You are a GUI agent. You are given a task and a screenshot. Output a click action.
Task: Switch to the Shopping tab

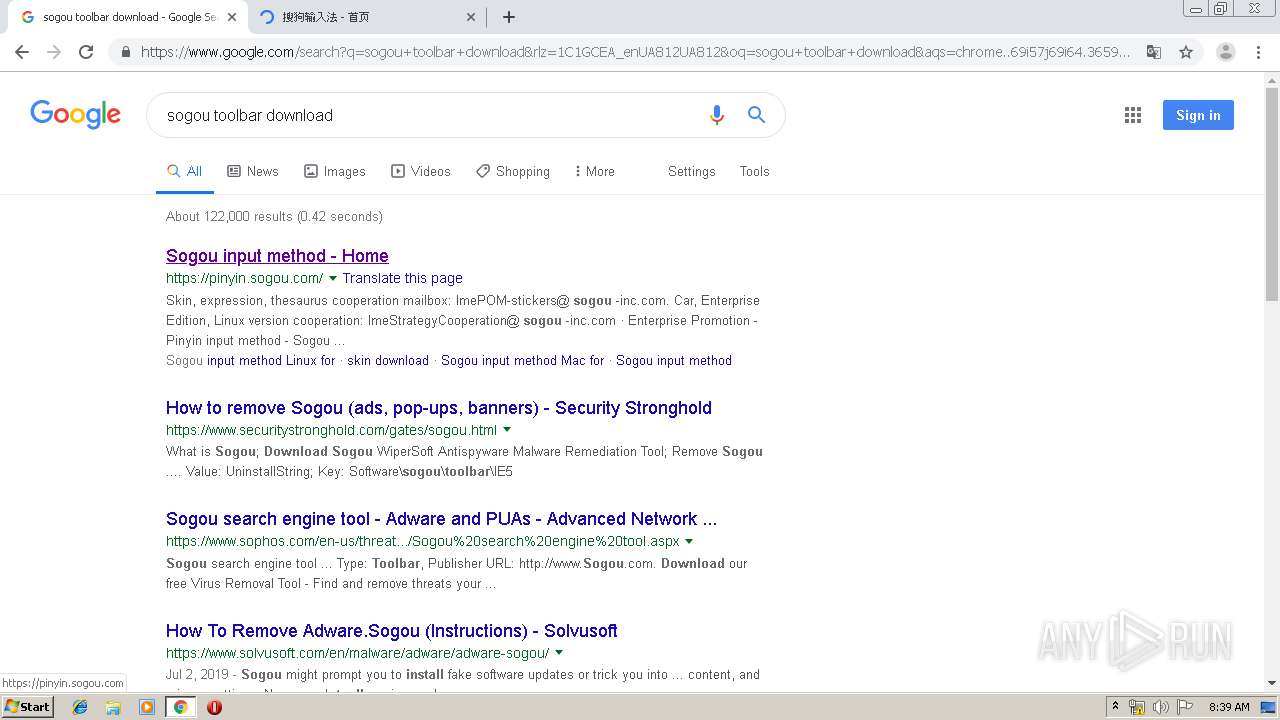point(513,171)
